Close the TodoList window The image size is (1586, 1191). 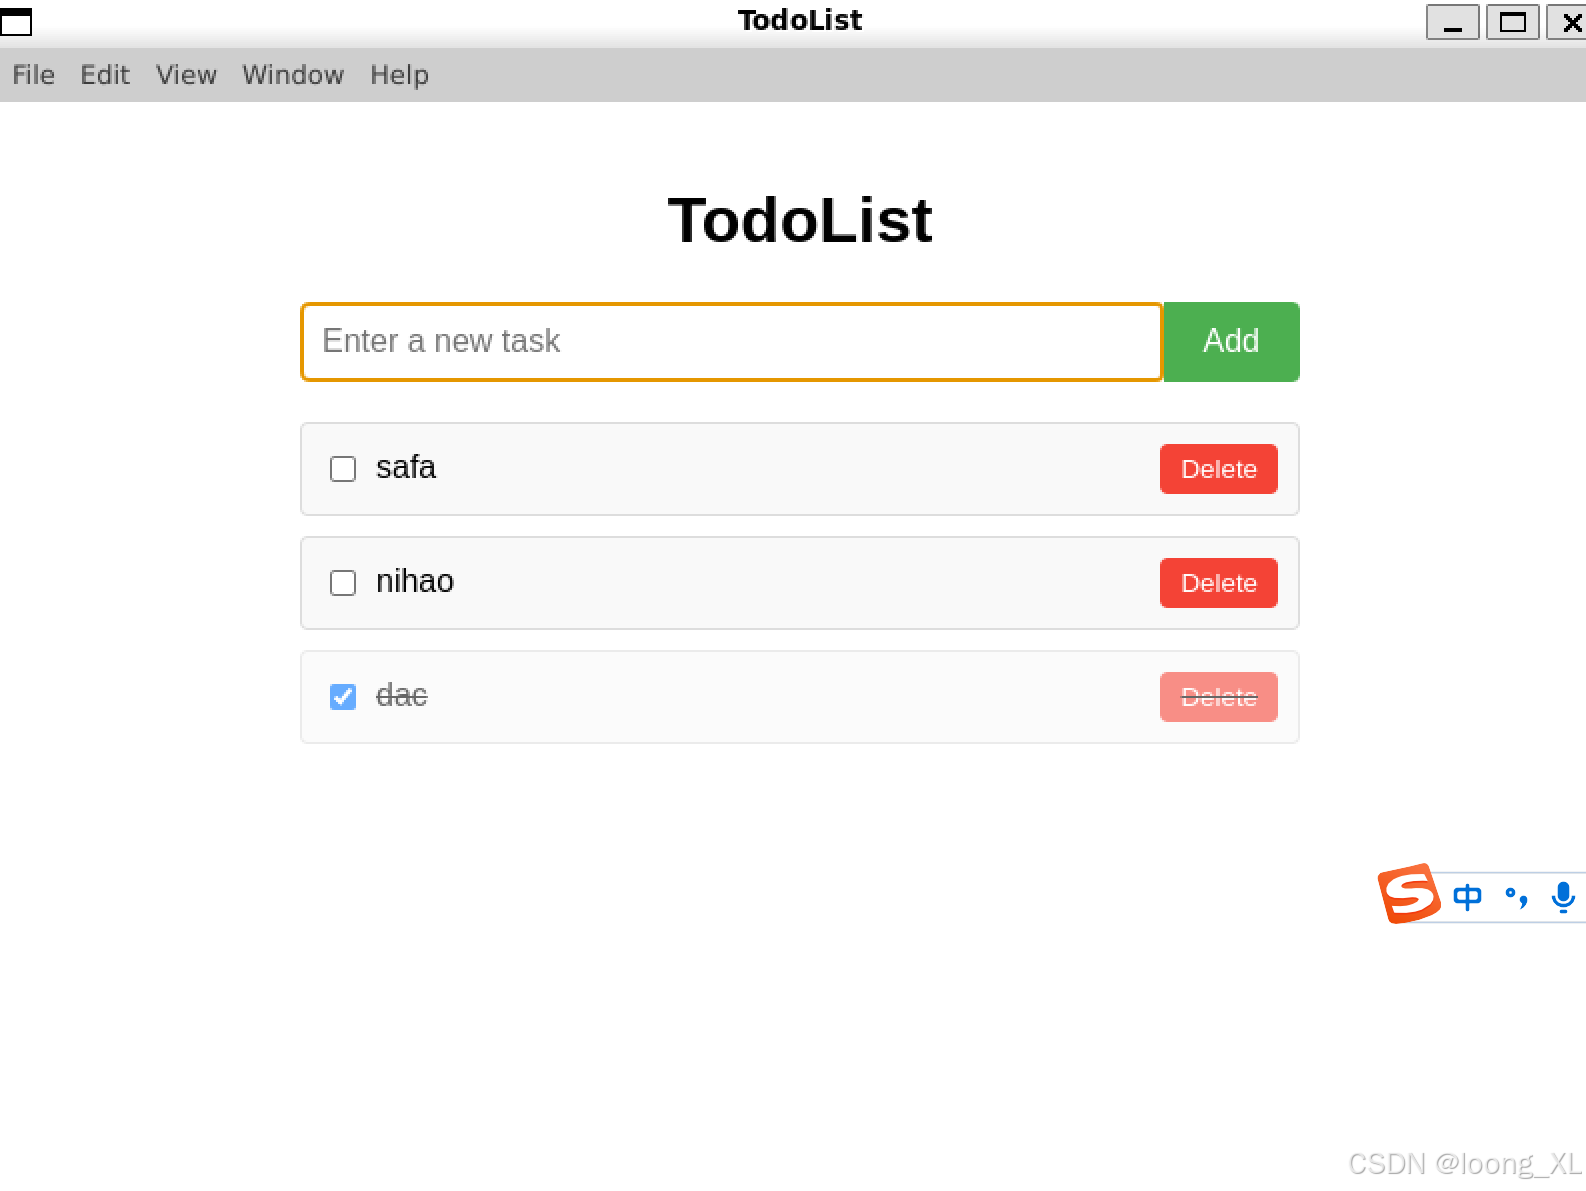(x=1570, y=22)
